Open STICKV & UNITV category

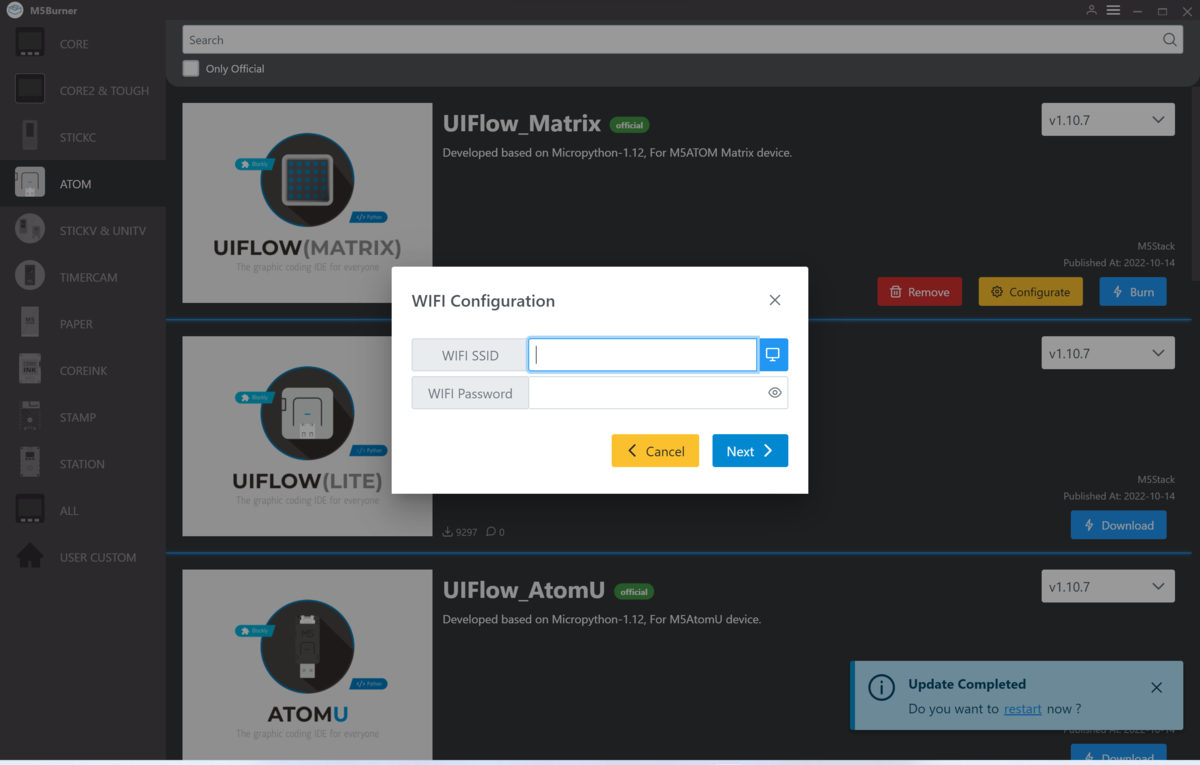83,230
